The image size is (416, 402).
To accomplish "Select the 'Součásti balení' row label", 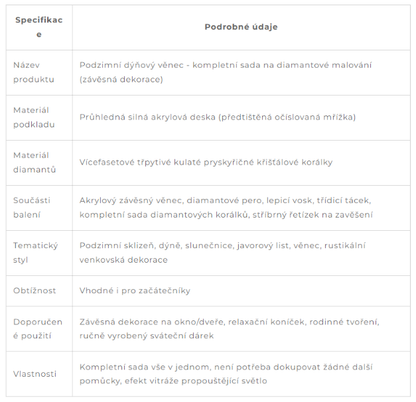I will click(x=32, y=207).
